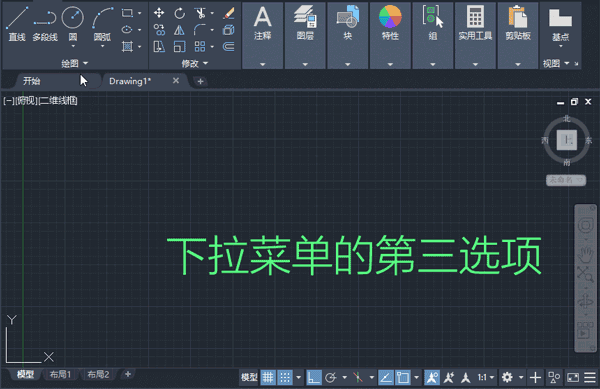Switch to the Drawing1 tab
This screenshot has width=600, height=389.
pyautogui.click(x=130, y=81)
